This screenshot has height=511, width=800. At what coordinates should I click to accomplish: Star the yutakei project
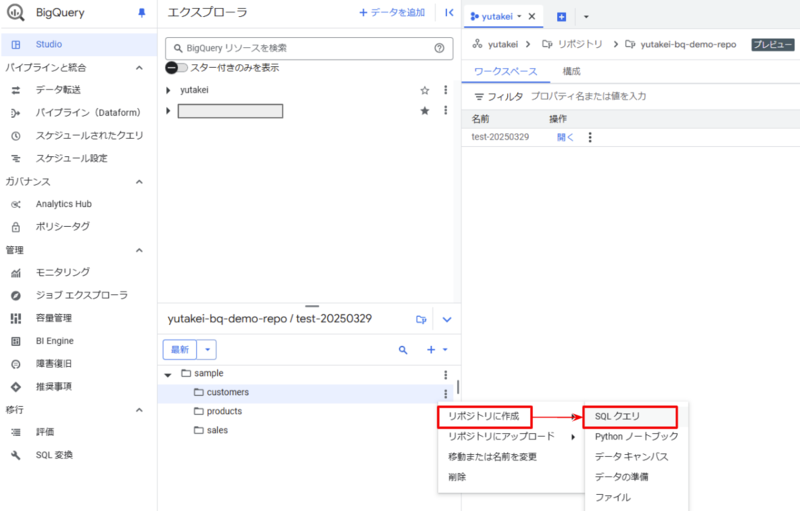pyautogui.click(x=424, y=90)
